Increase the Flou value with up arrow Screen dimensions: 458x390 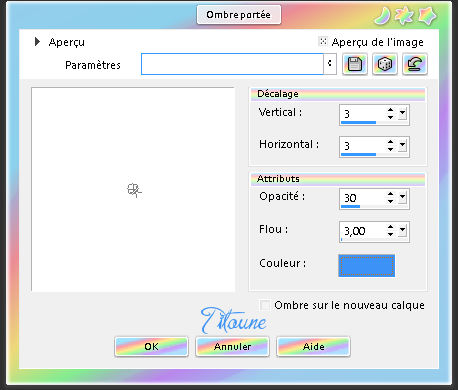[x=390, y=226]
